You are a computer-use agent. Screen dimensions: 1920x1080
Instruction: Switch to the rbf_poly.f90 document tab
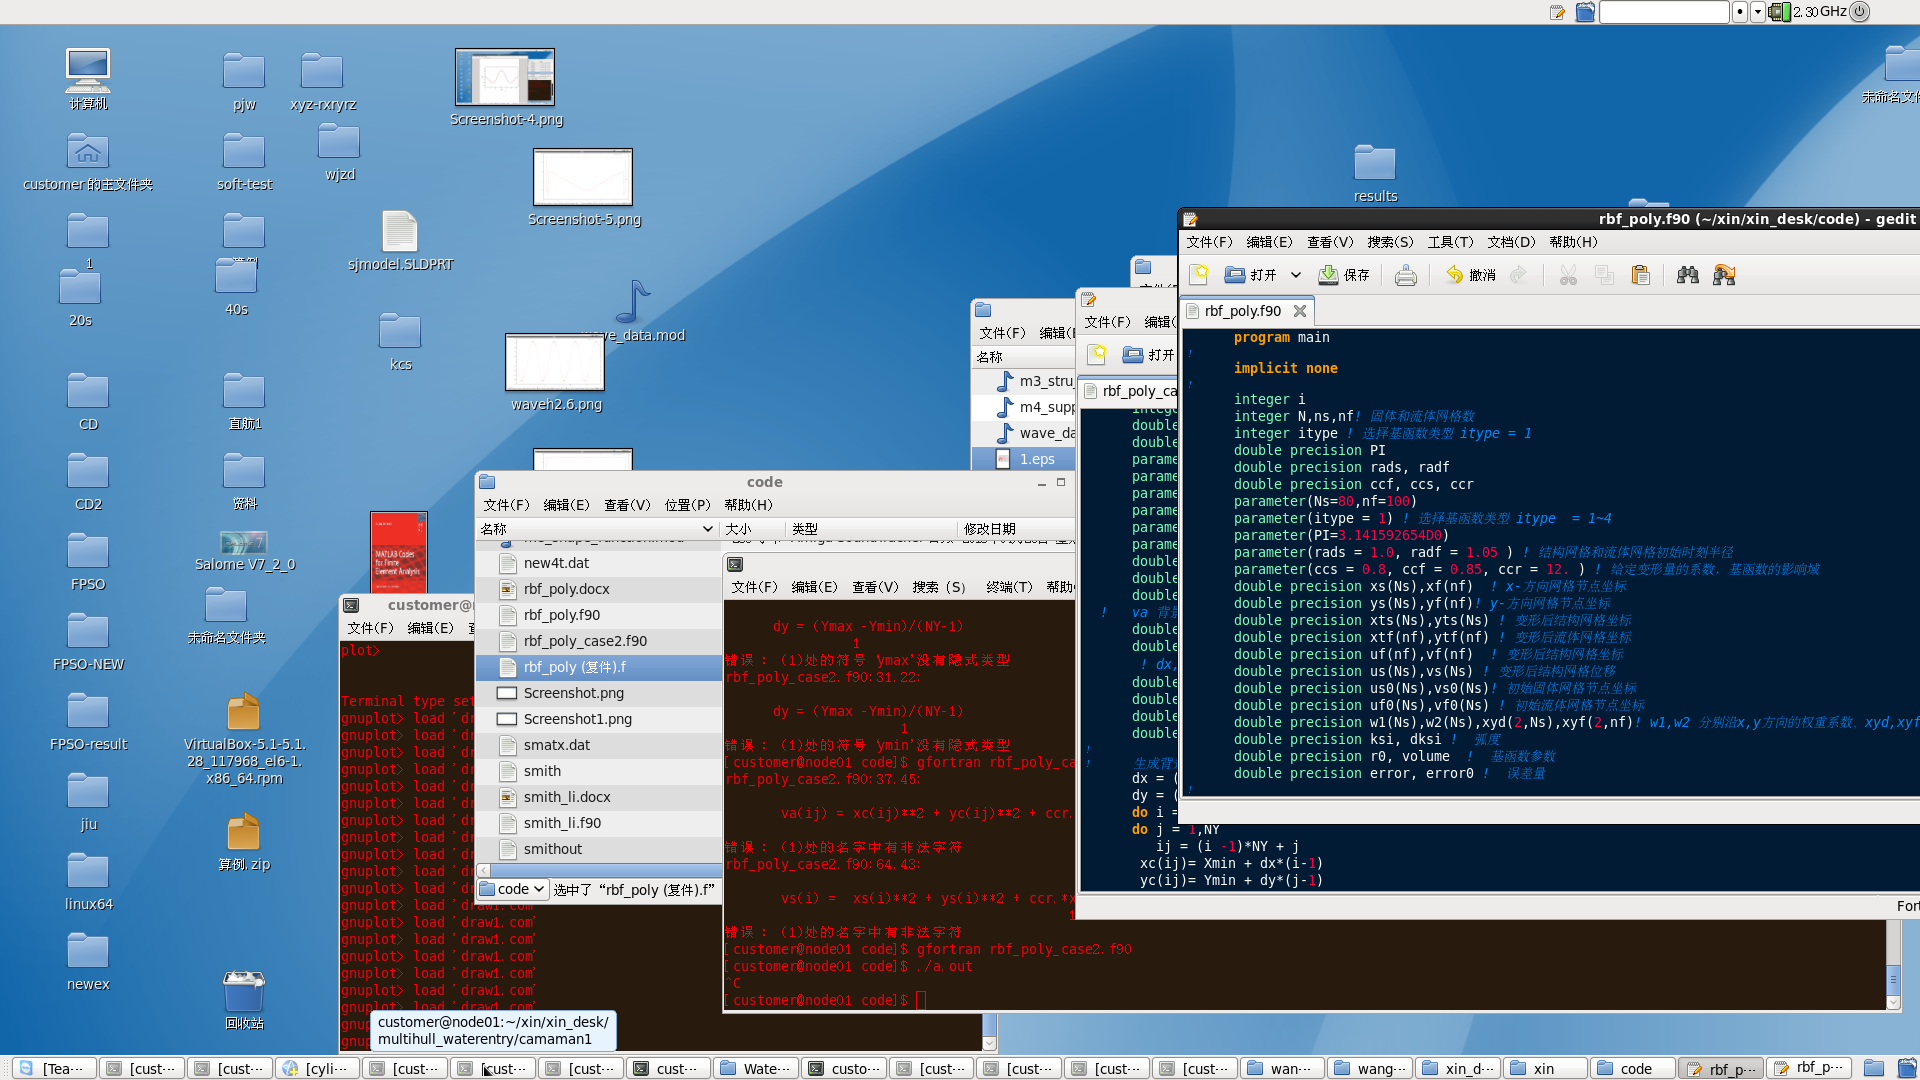coord(1242,311)
